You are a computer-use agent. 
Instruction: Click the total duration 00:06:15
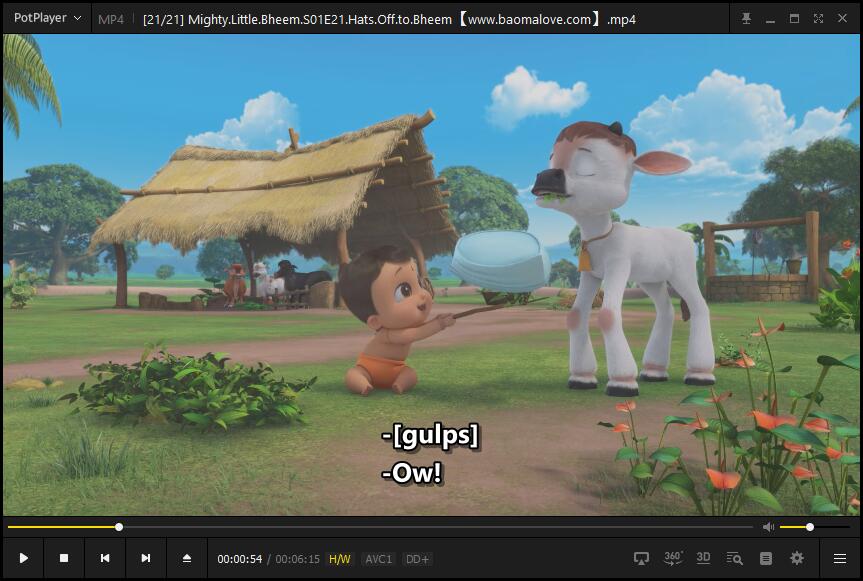tap(297, 560)
